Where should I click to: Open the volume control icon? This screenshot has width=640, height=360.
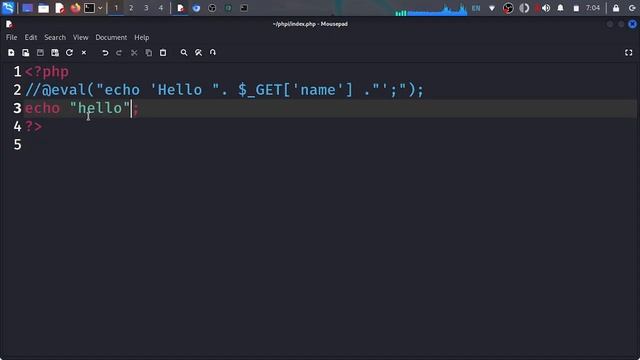[x=546, y=8]
